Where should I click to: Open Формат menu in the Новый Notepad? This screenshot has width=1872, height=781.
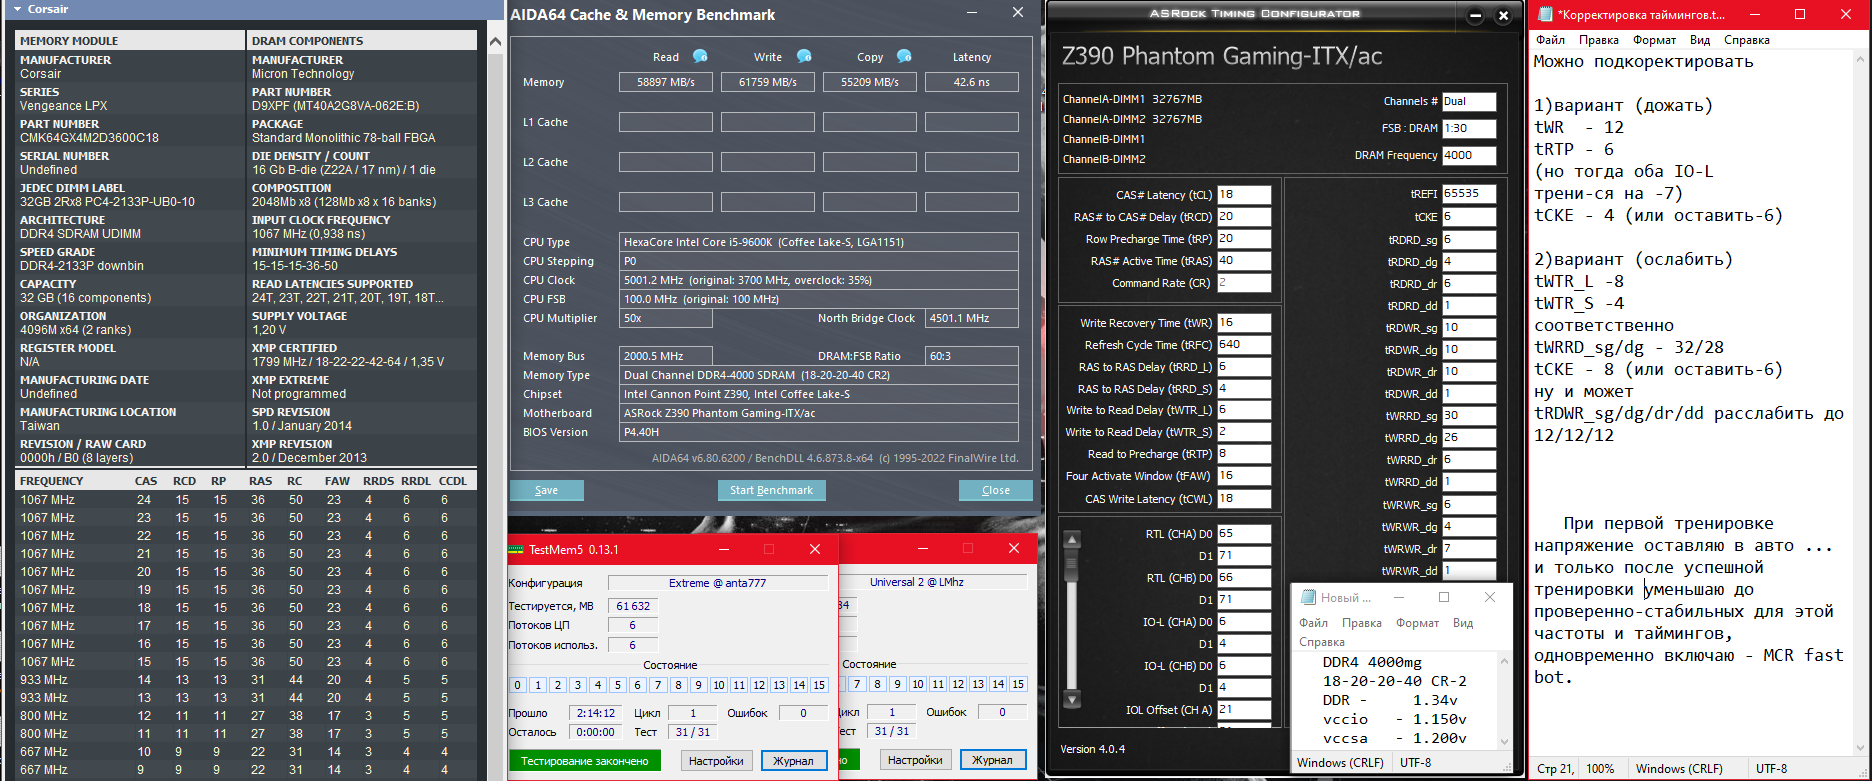[1417, 623]
